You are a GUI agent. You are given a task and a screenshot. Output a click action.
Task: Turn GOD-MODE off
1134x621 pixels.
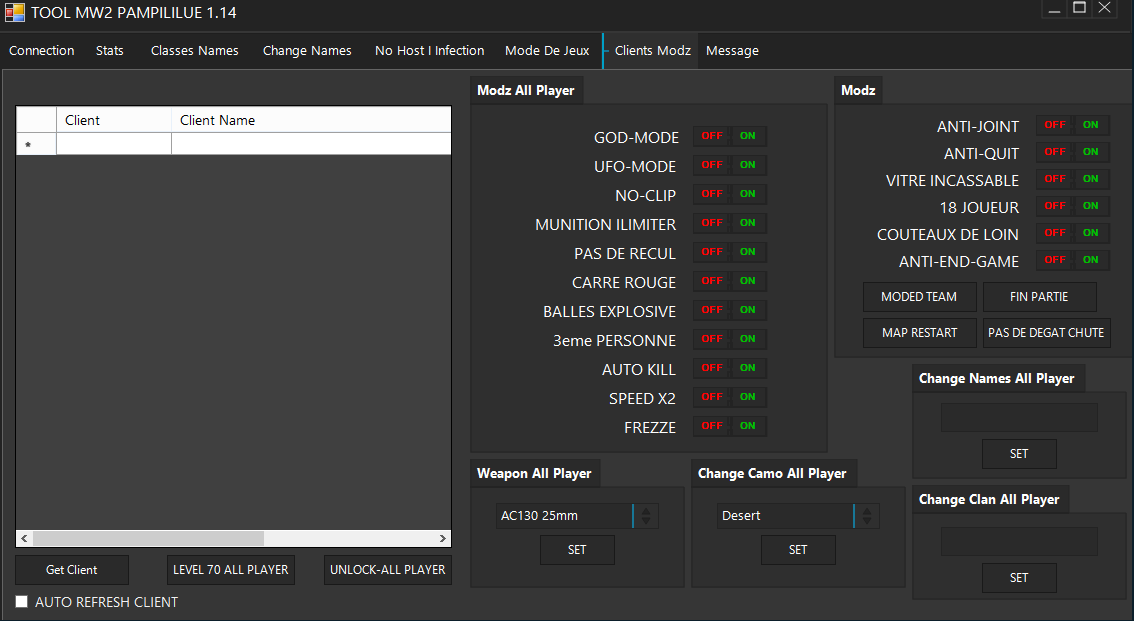click(712, 136)
